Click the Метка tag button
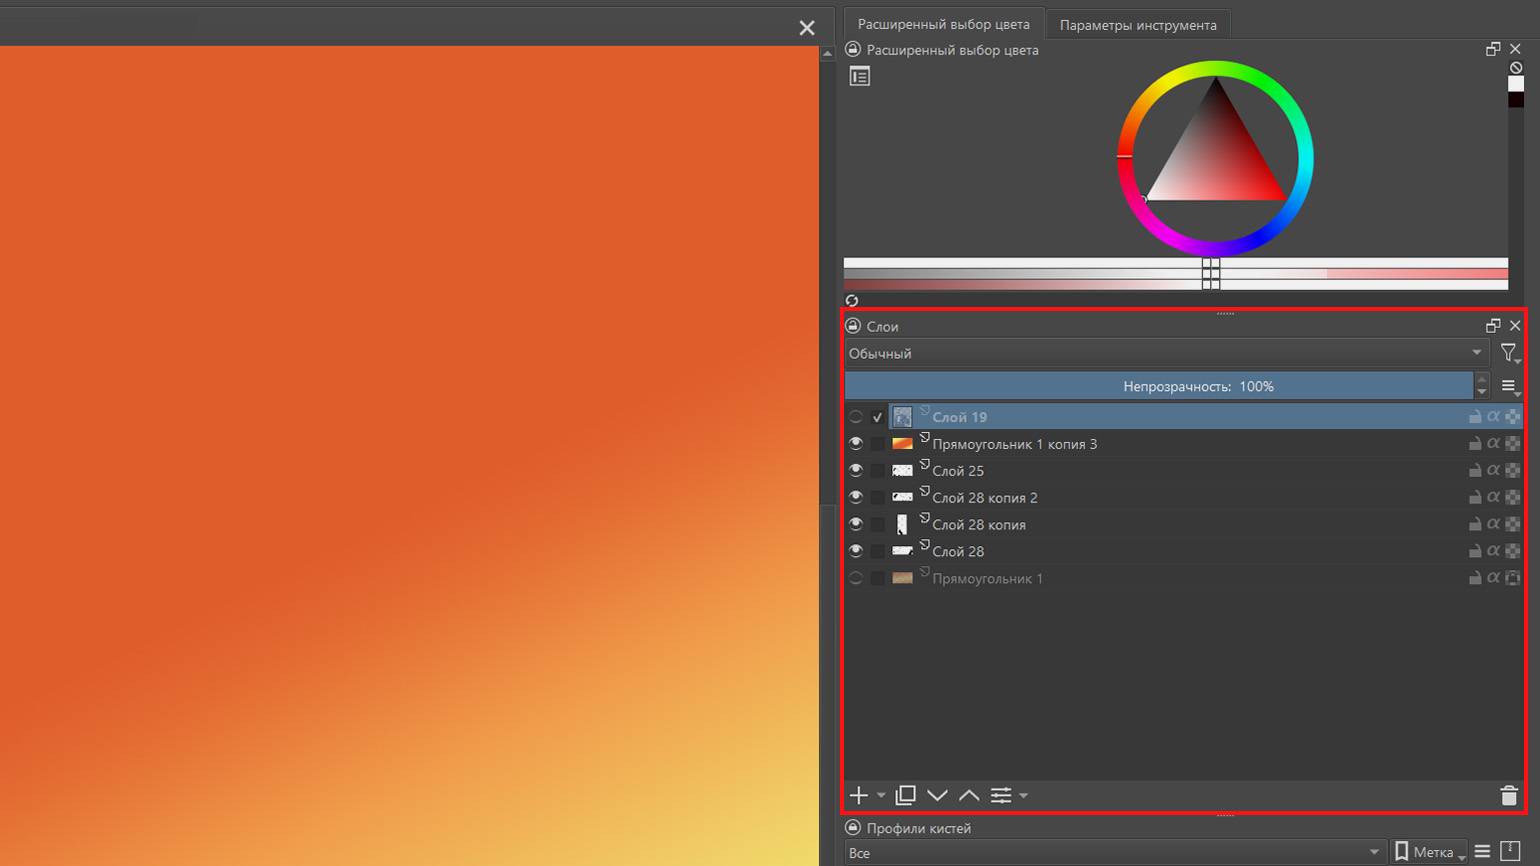The height and width of the screenshot is (866, 1540). (x=1429, y=852)
